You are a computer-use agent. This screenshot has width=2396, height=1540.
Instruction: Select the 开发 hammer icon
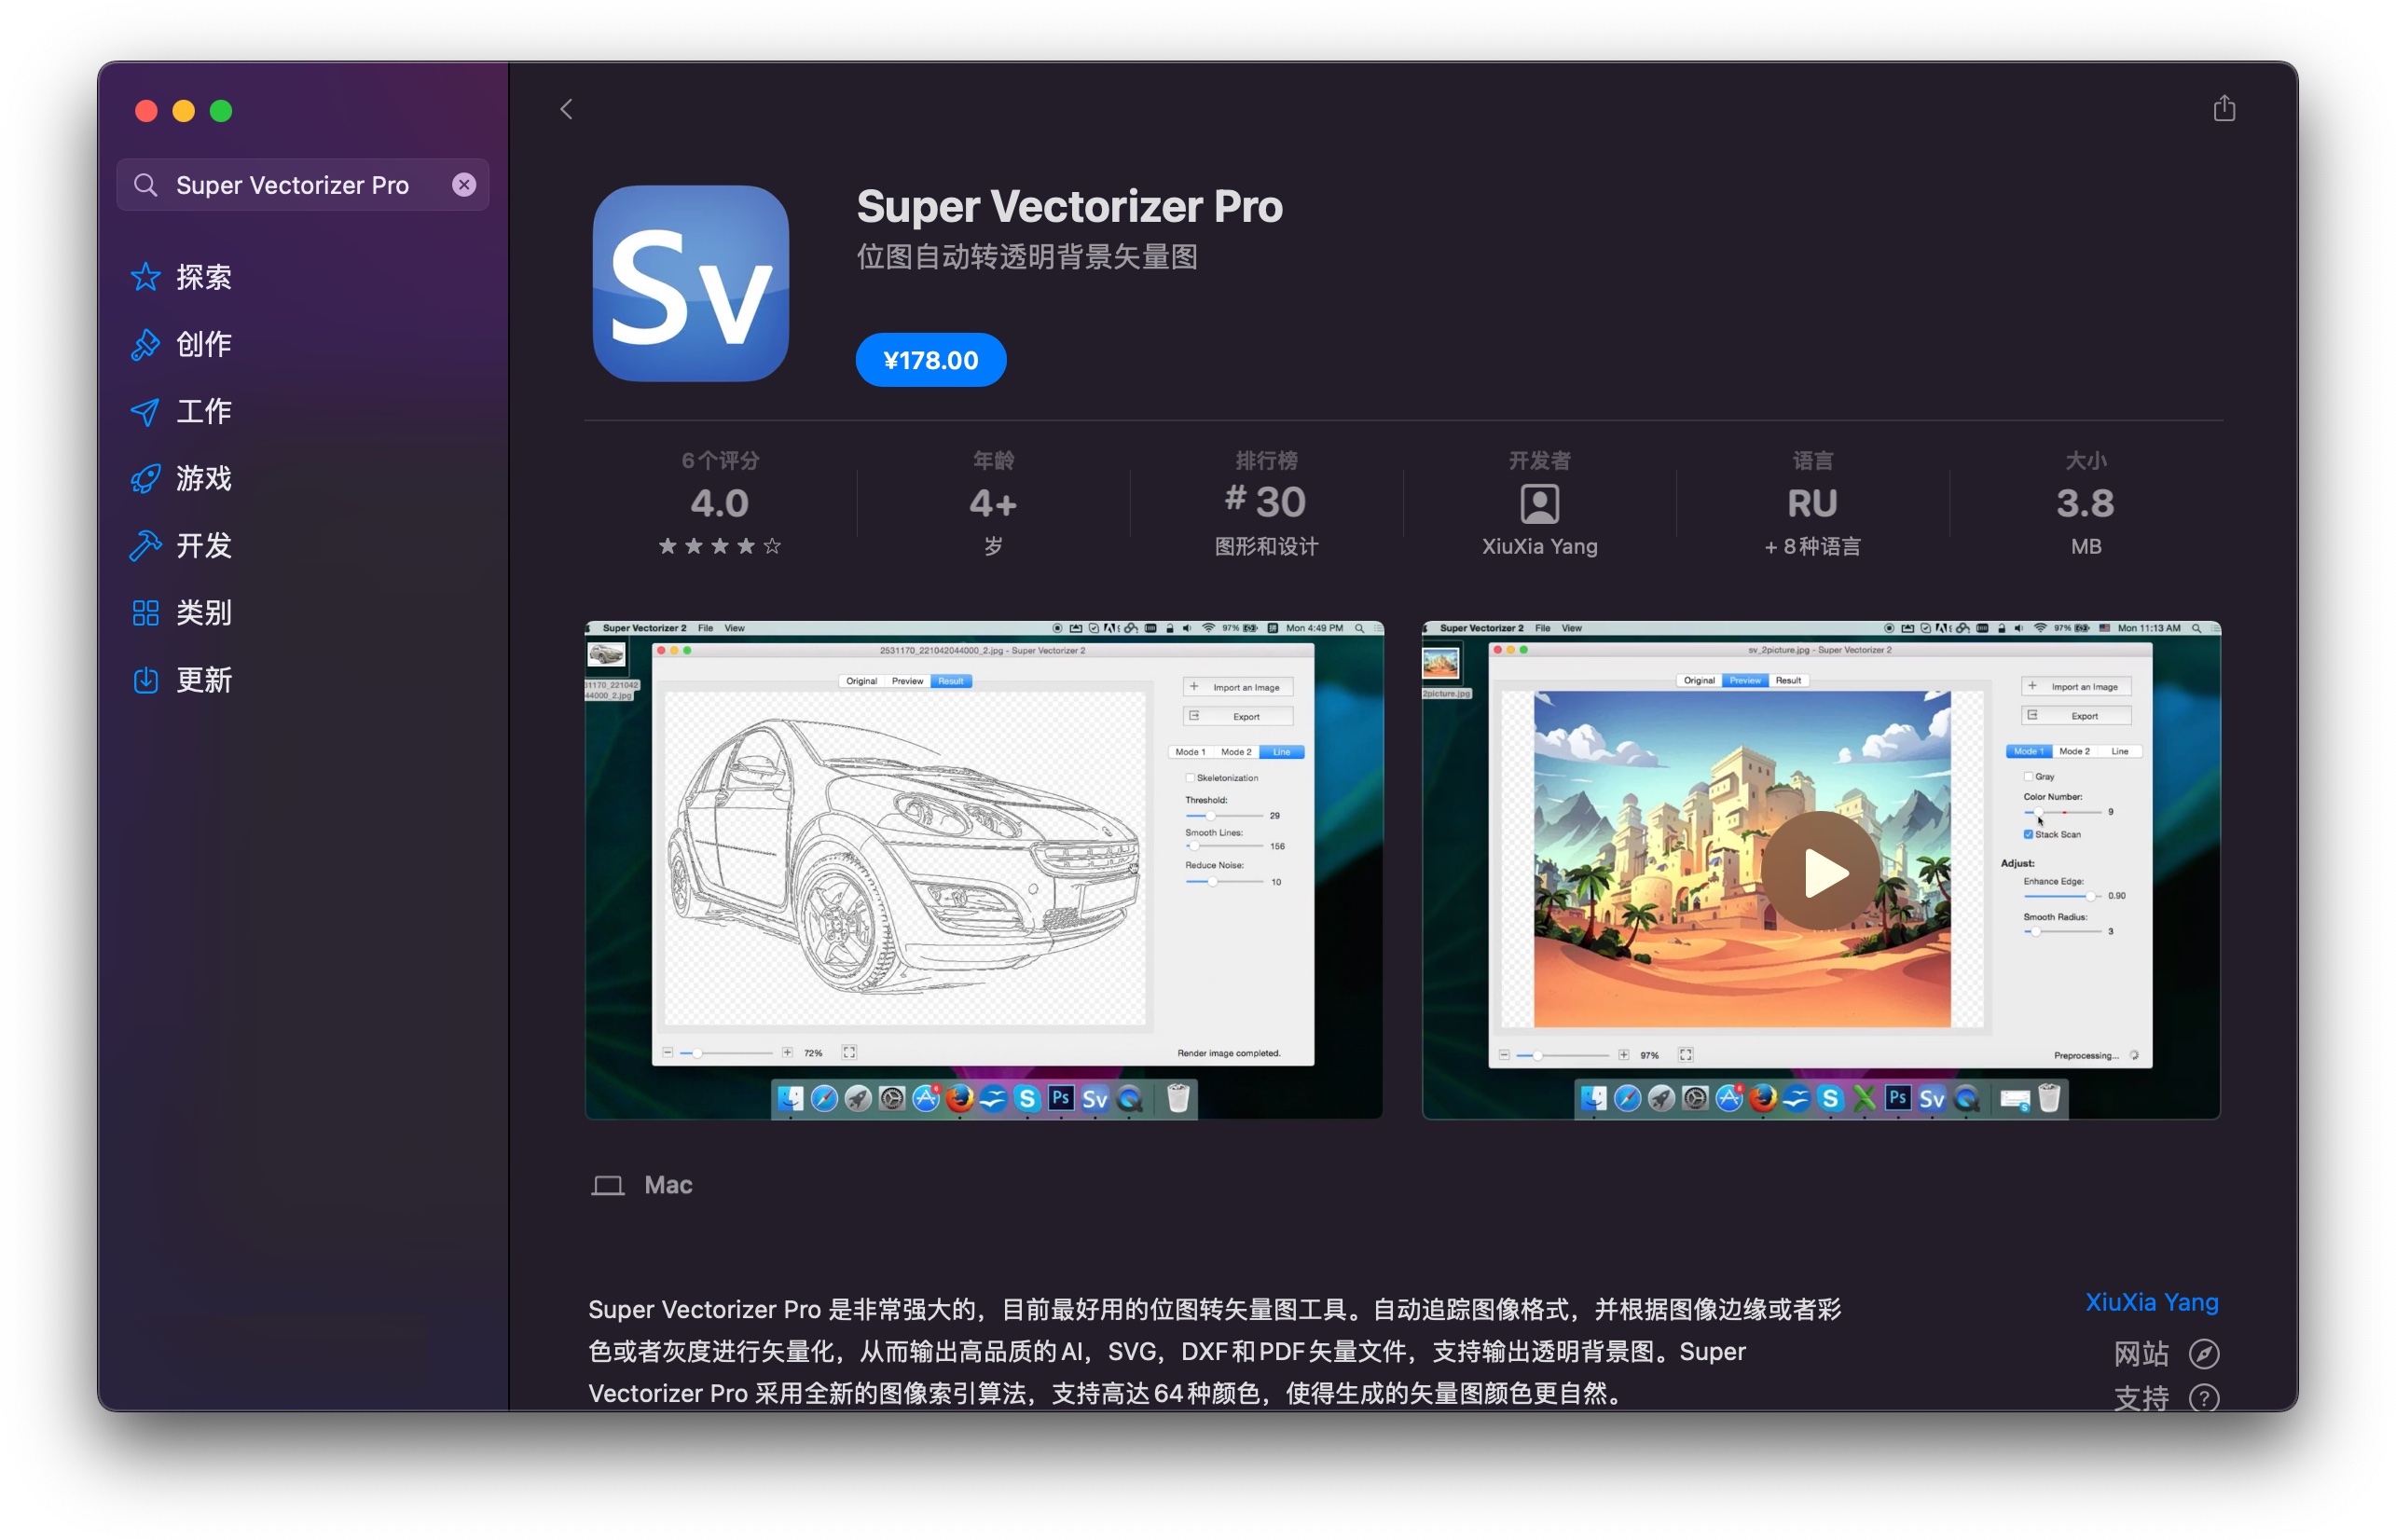click(x=146, y=545)
